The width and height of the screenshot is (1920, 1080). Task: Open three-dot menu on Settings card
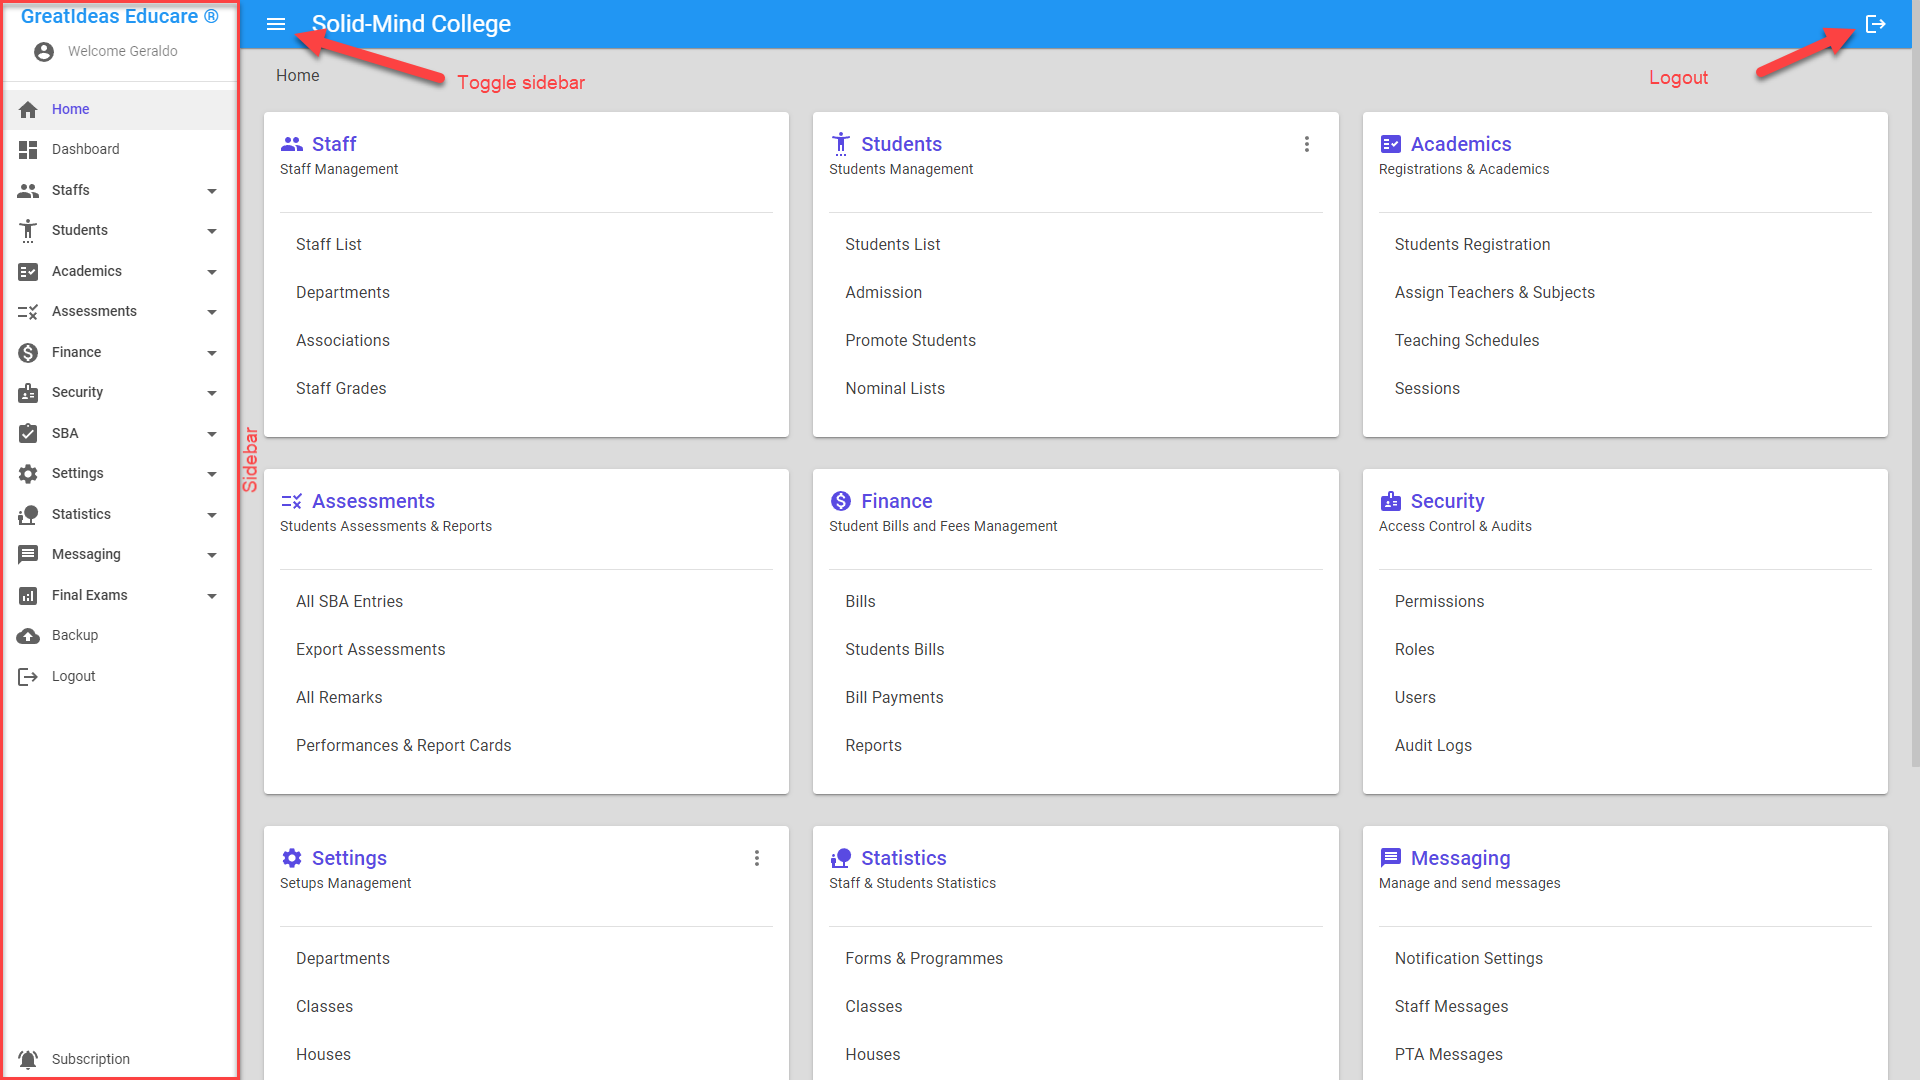tap(757, 858)
